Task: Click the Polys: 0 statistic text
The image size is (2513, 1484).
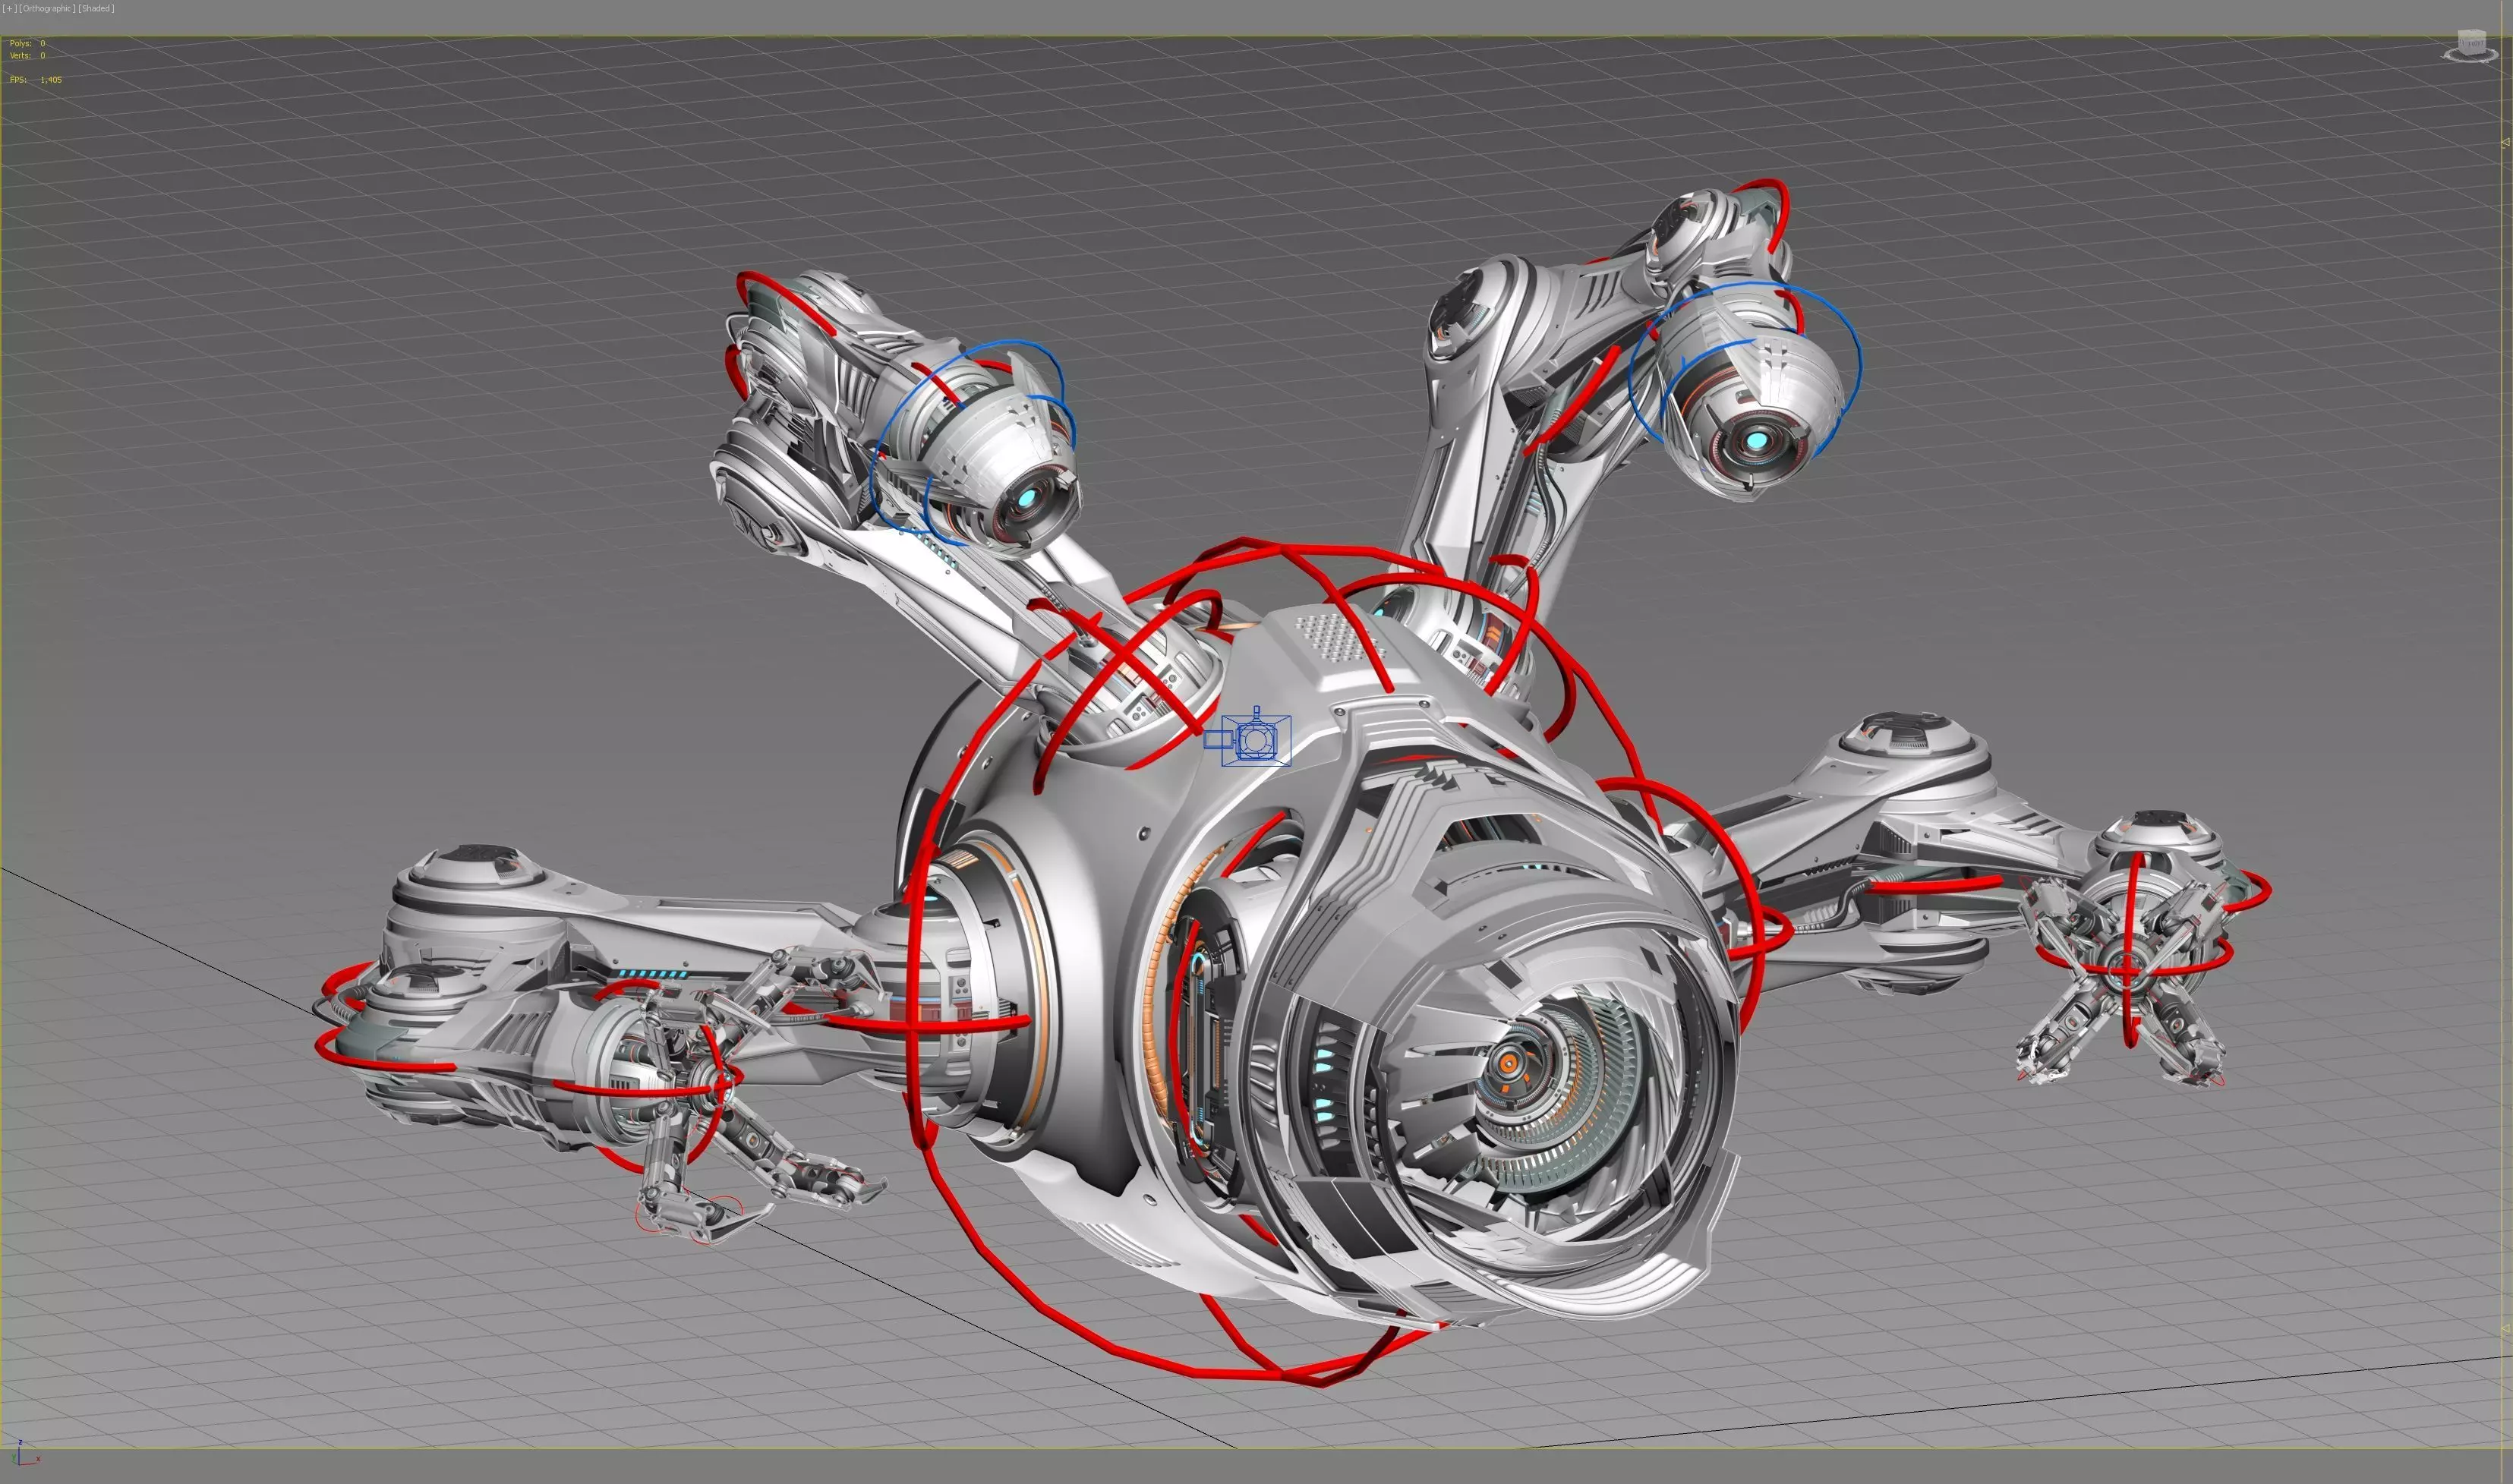Action: tap(27, 44)
